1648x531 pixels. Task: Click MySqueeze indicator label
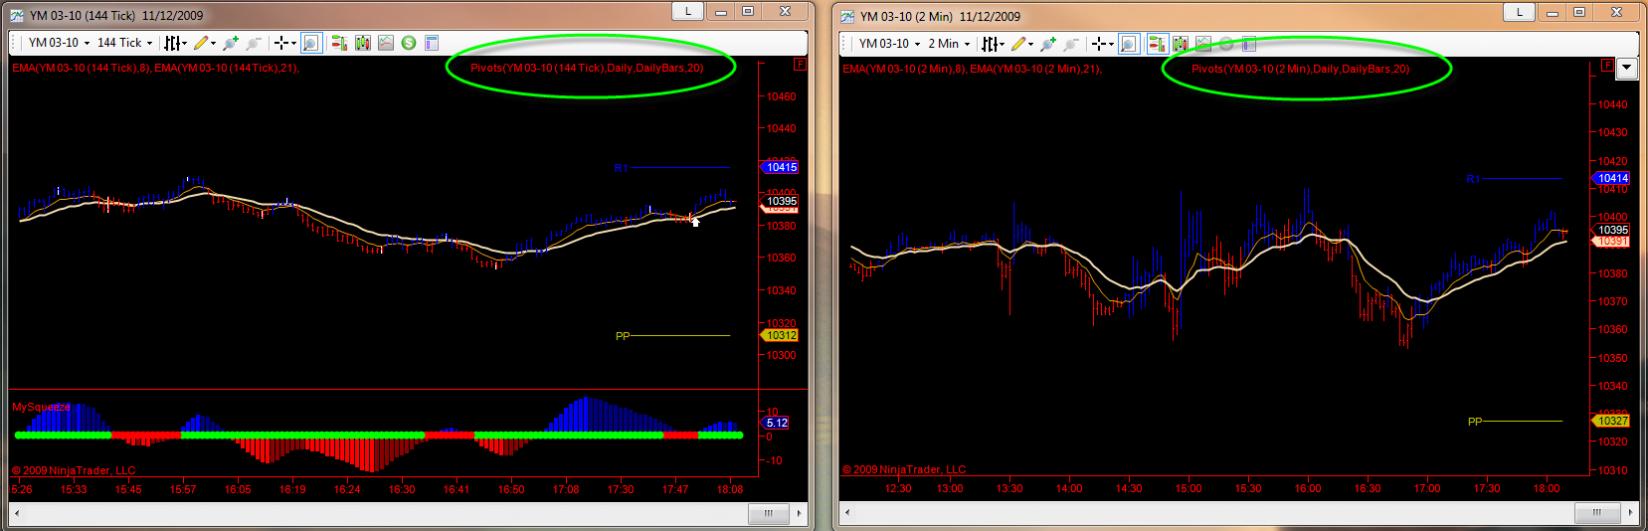(x=41, y=407)
